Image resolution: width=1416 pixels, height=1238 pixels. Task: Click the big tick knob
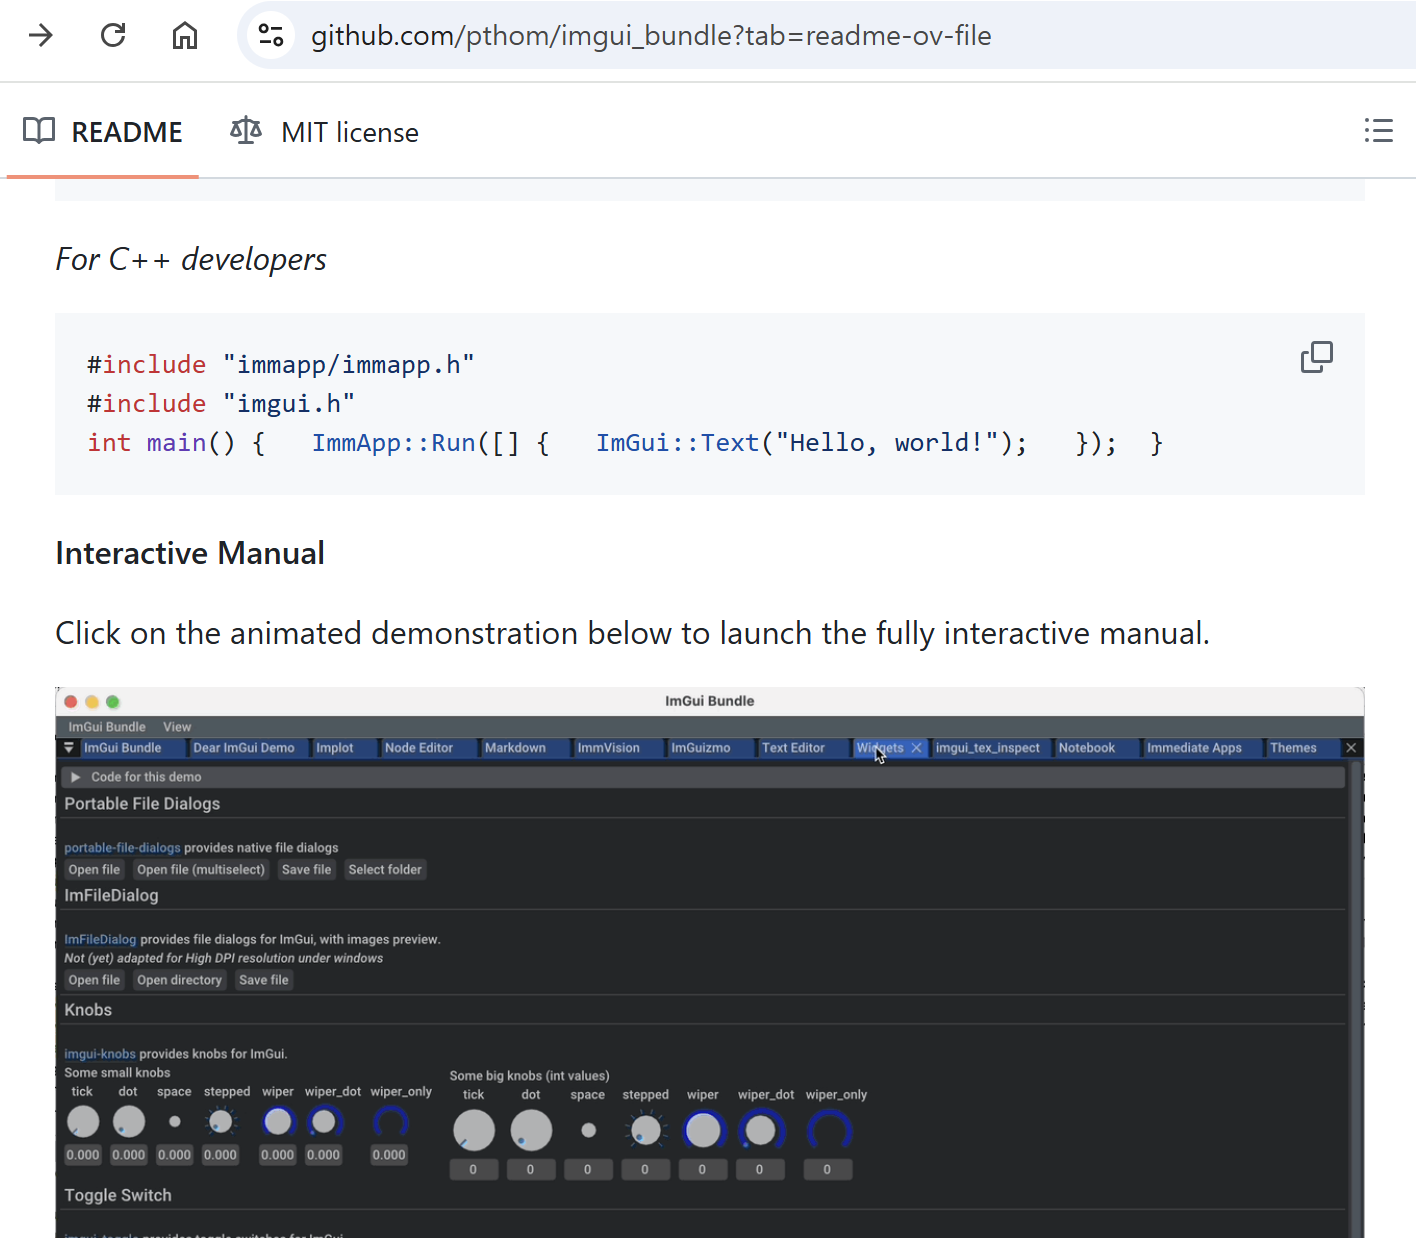coord(474,1131)
